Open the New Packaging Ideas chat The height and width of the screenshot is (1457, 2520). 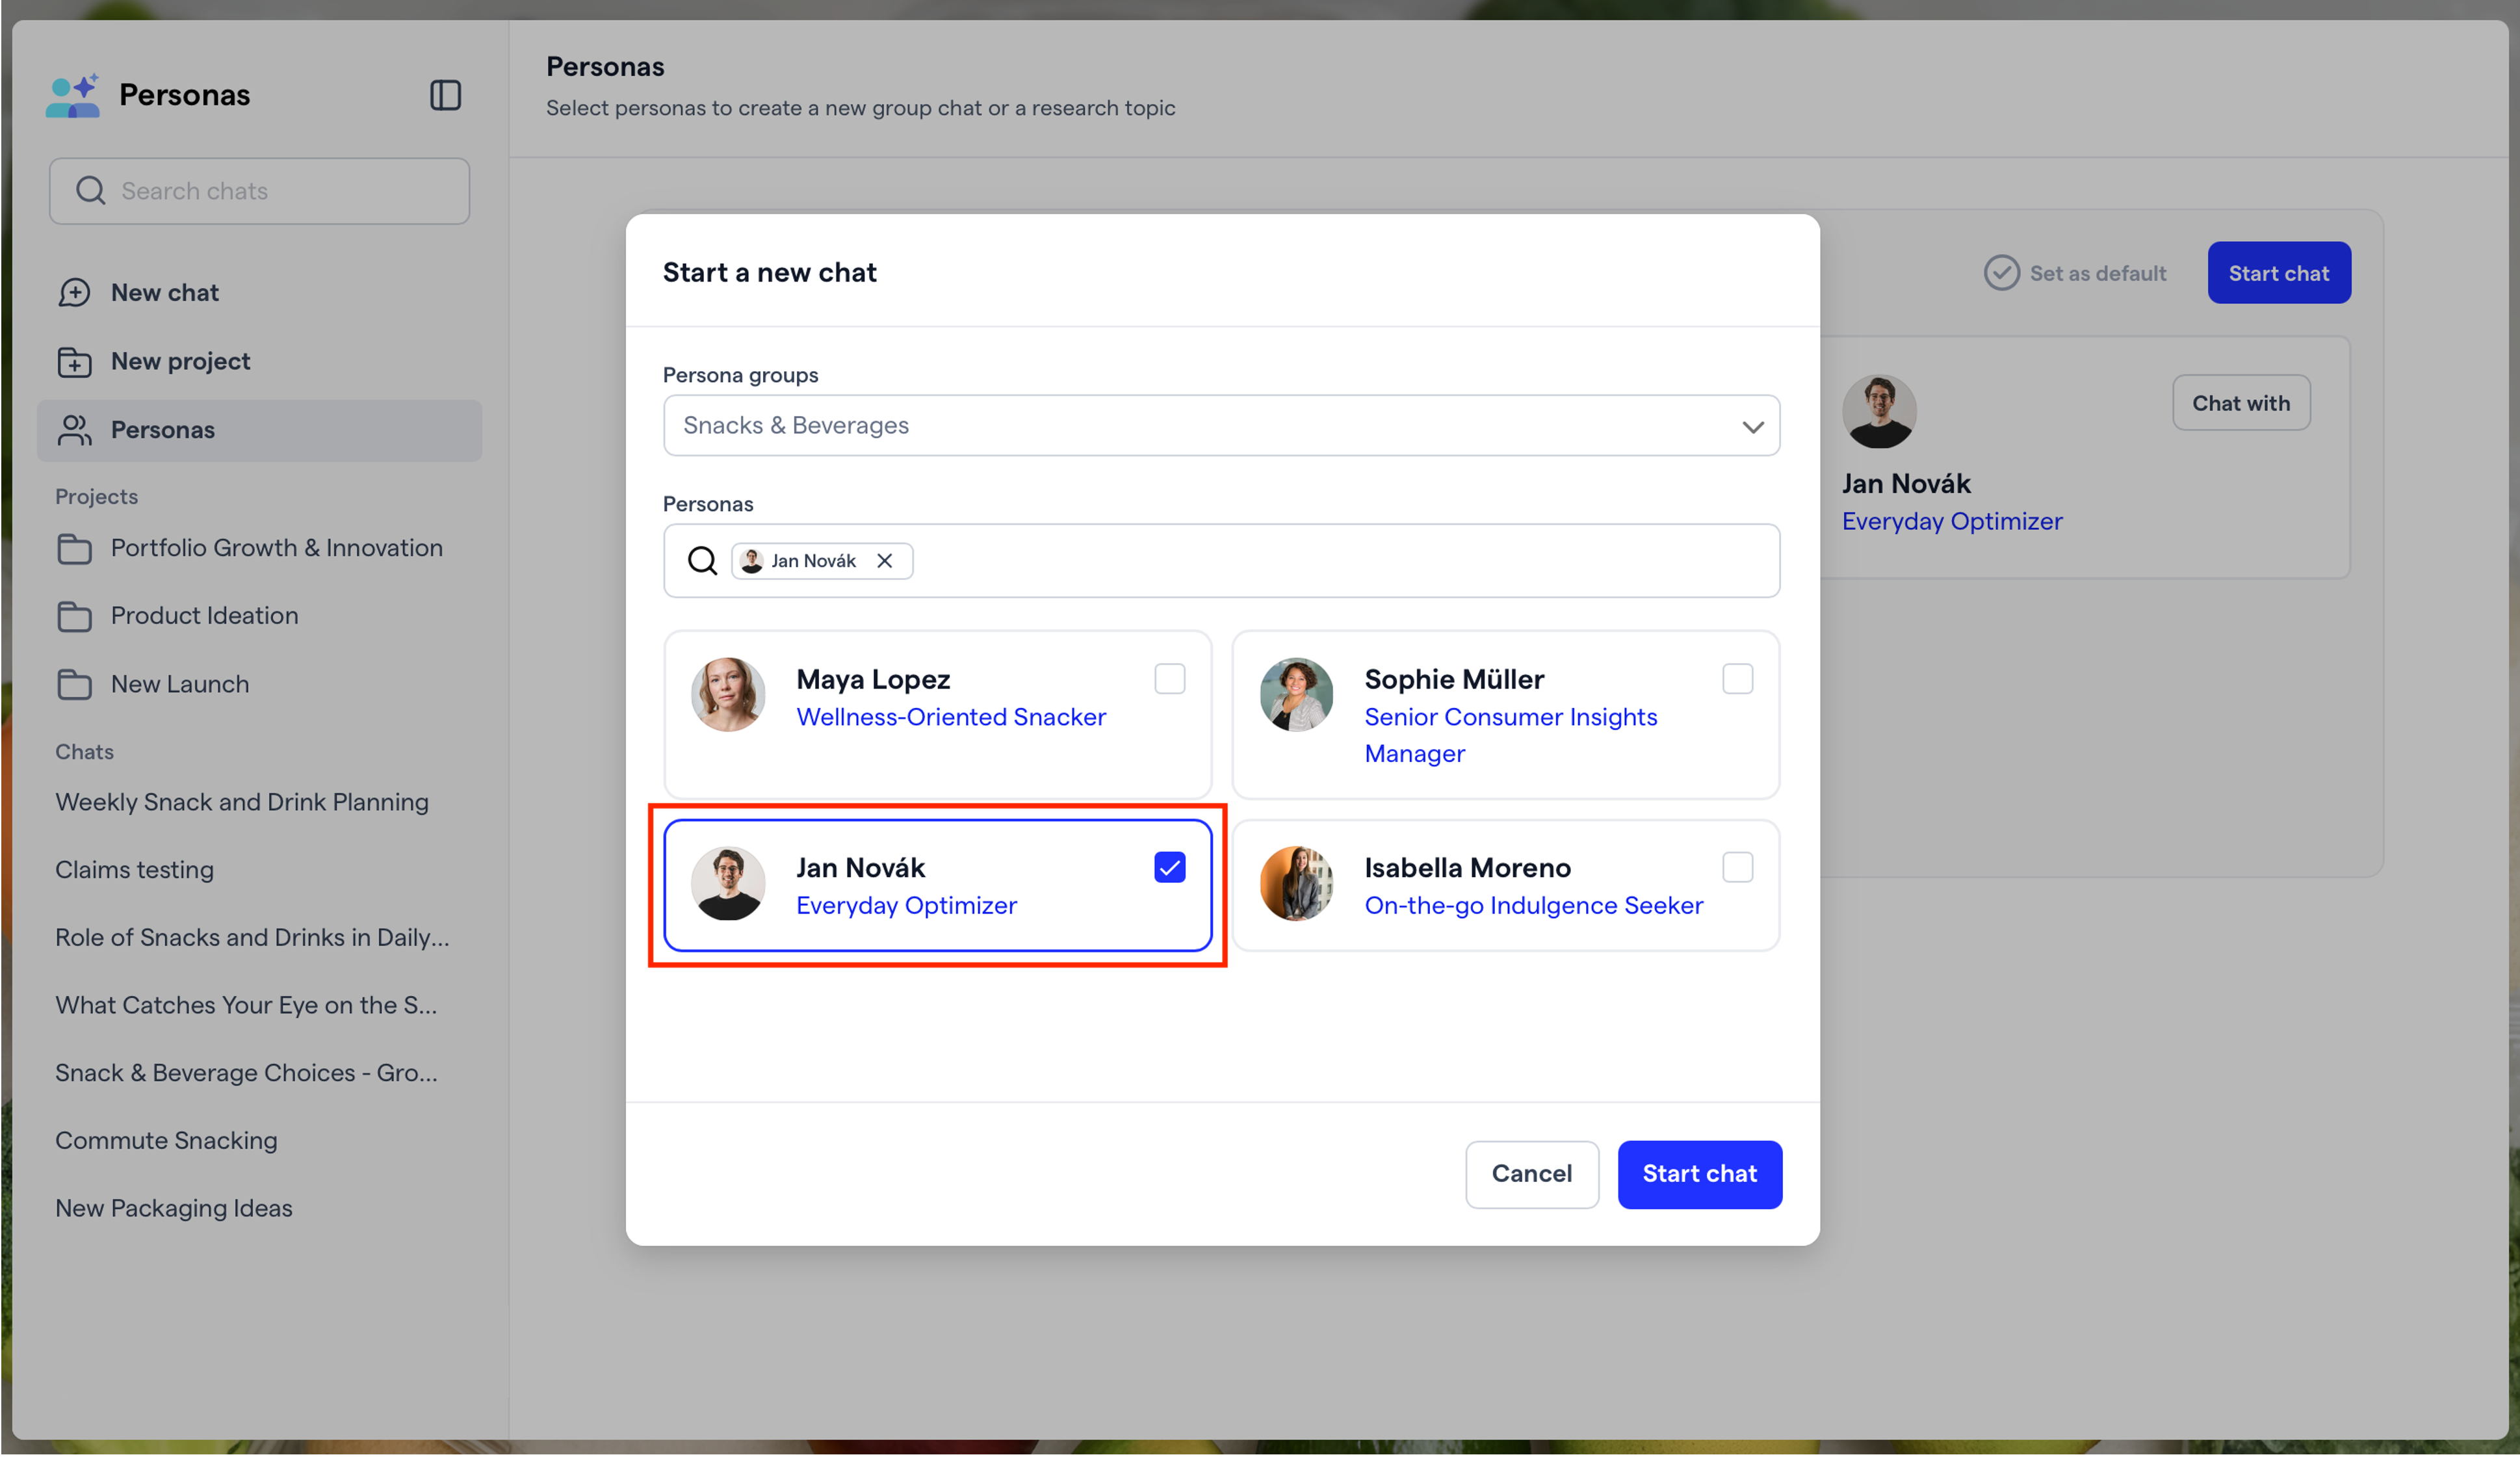tap(174, 1208)
